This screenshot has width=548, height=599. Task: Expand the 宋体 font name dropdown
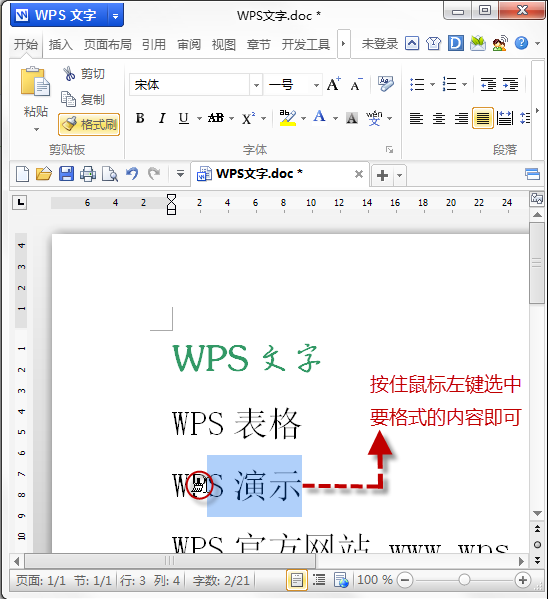256,85
